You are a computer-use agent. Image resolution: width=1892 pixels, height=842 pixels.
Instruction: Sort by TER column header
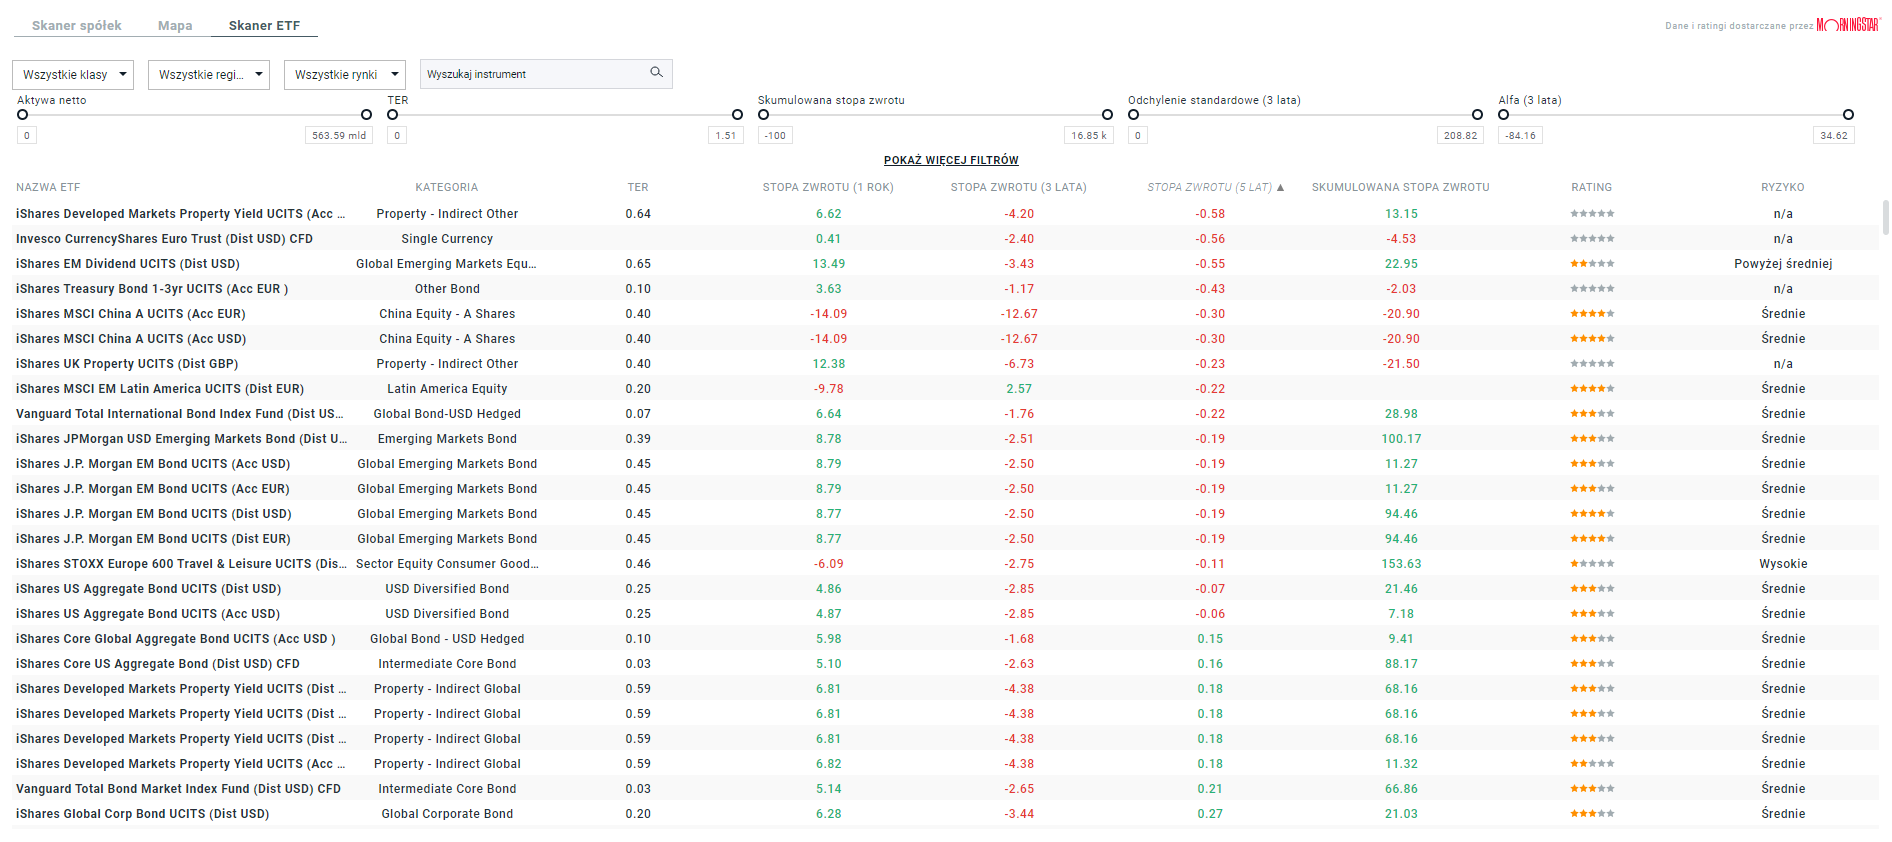pyautogui.click(x=638, y=187)
